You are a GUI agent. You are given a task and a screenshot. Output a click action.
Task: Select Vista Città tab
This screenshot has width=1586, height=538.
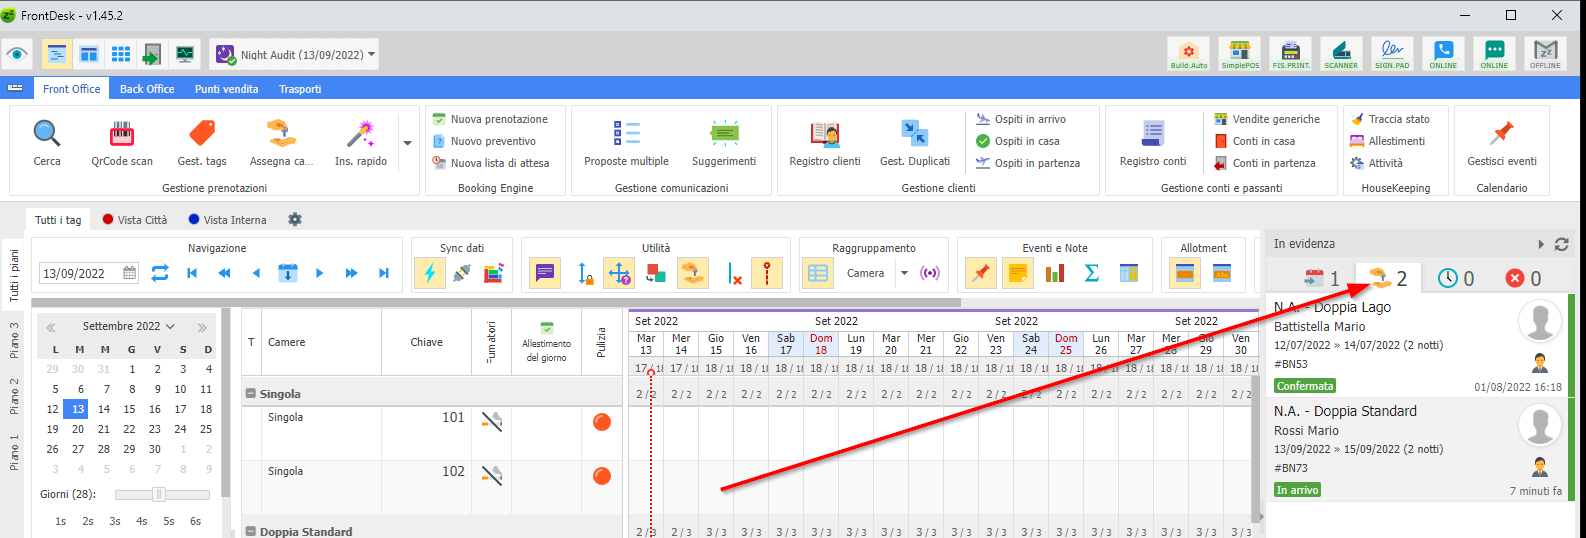(135, 220)
